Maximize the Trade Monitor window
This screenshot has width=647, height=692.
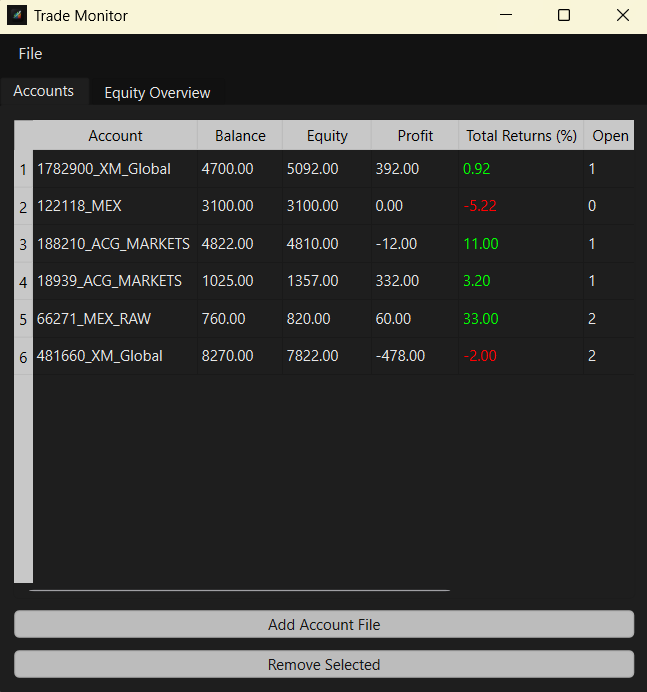pyautogui.click(x=564, y=15)
